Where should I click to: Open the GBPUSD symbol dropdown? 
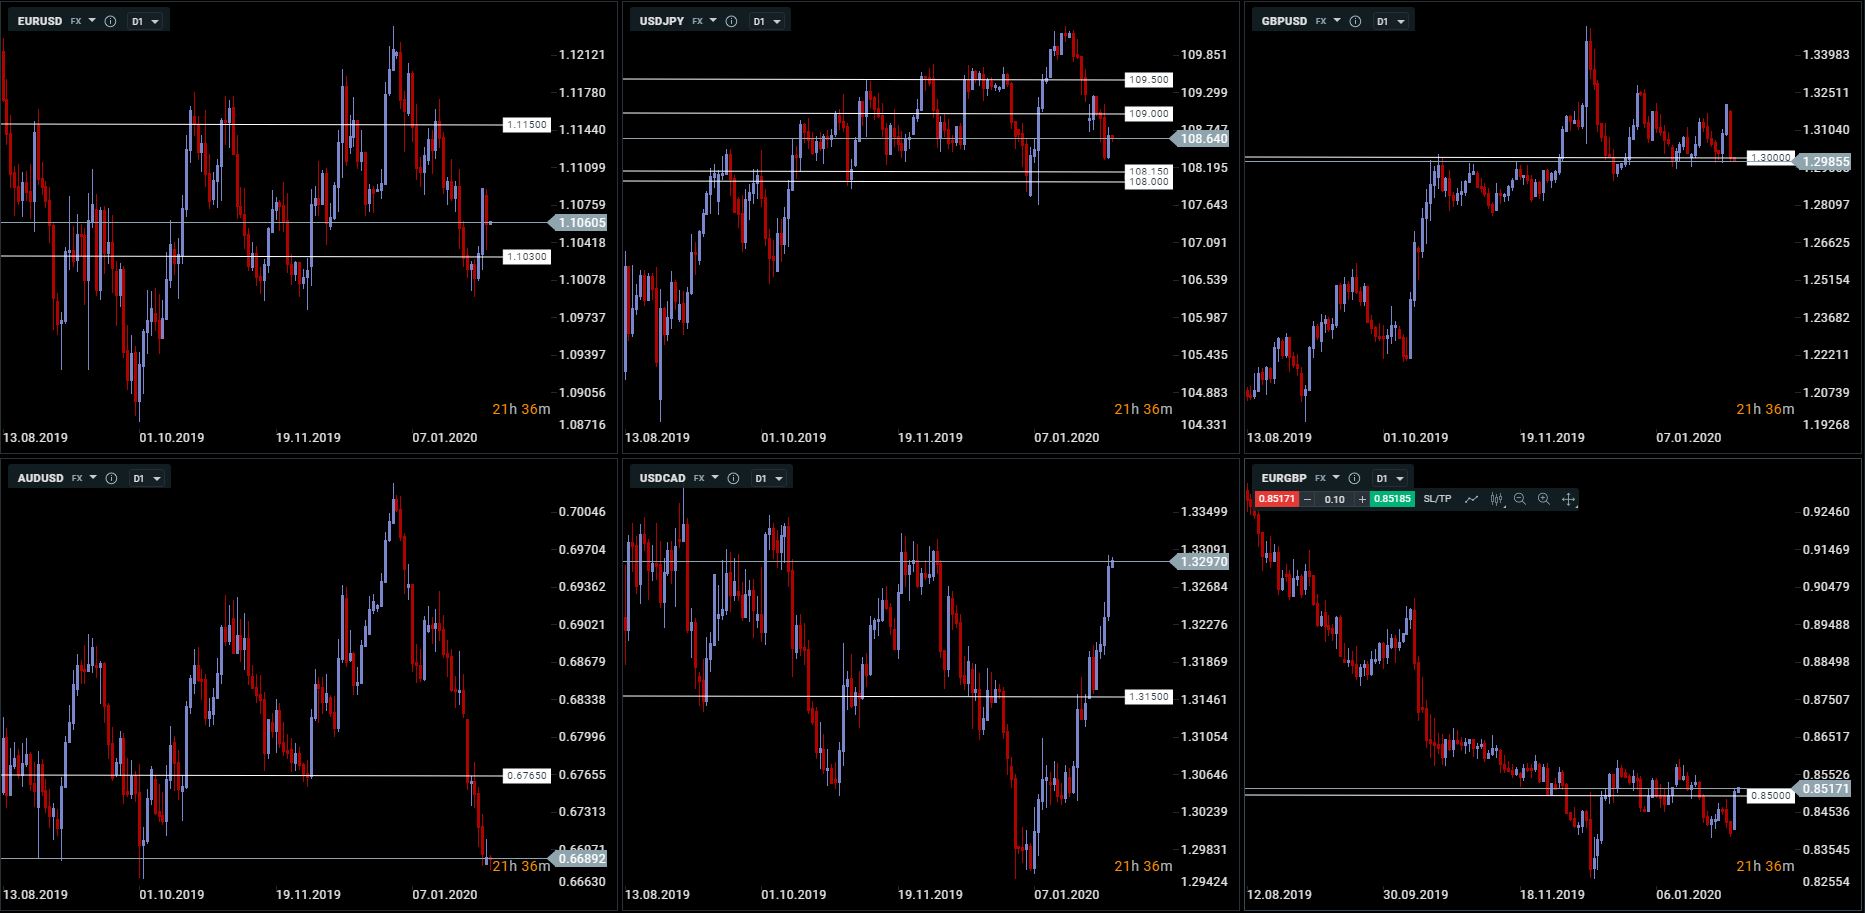point(1337,20)
